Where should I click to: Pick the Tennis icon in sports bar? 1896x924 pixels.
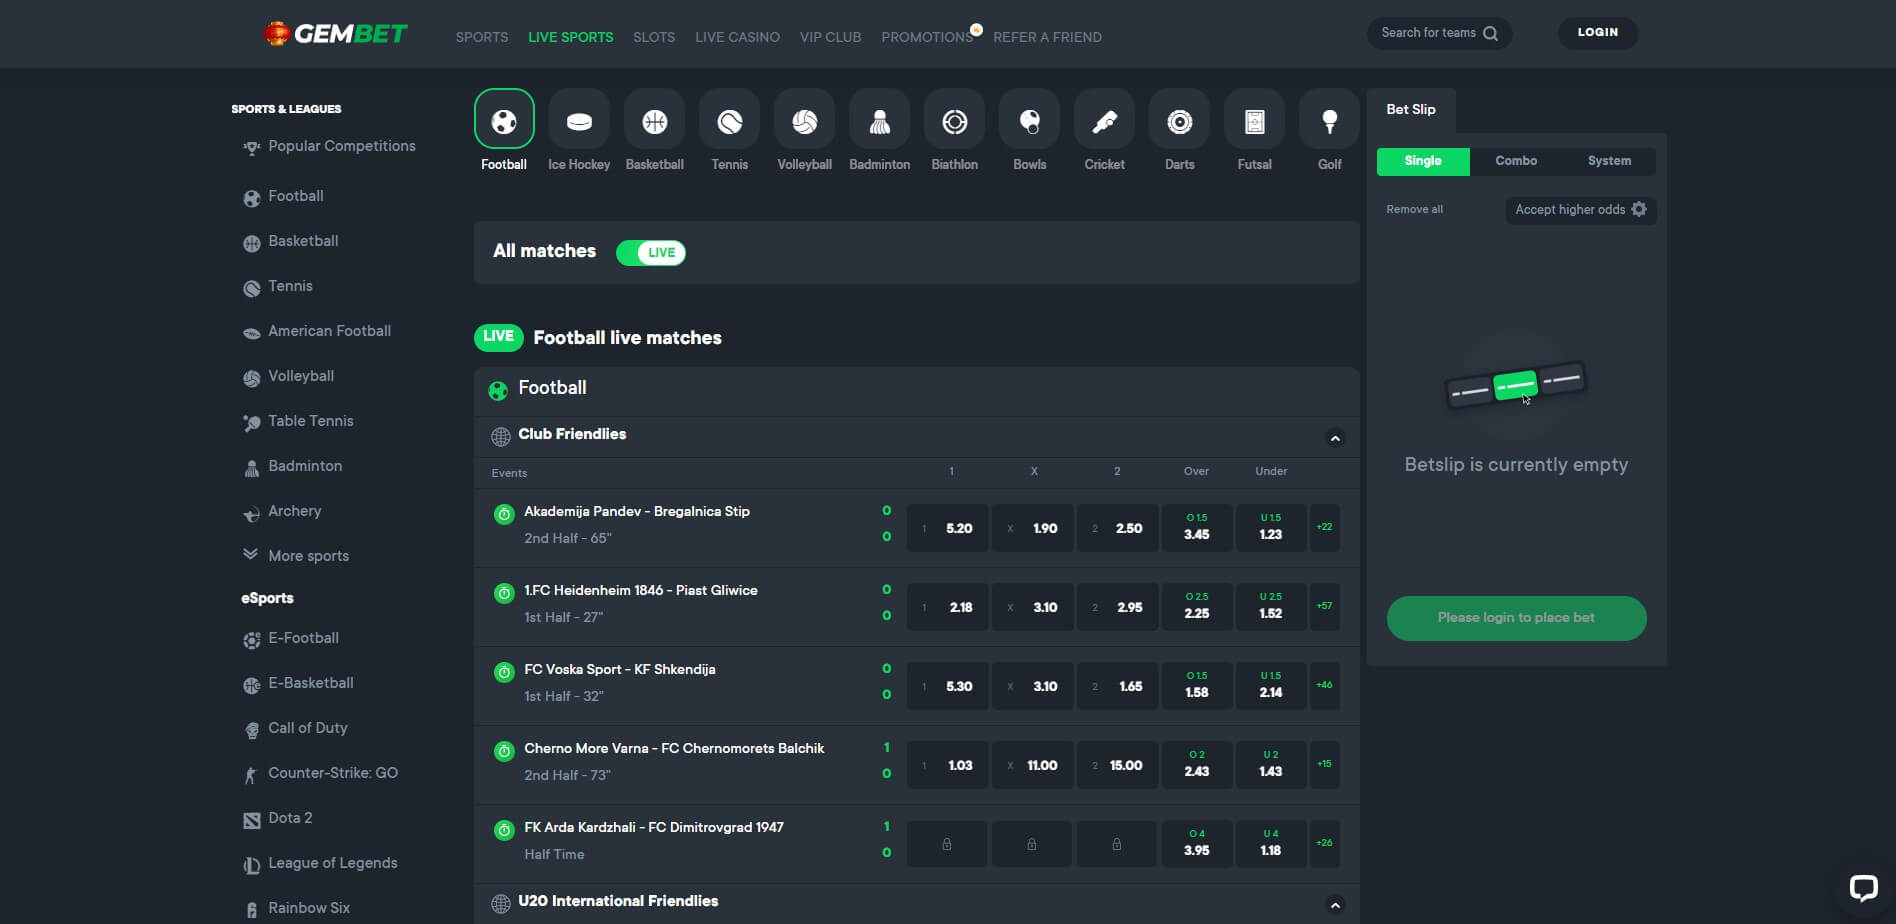point(729,121)
